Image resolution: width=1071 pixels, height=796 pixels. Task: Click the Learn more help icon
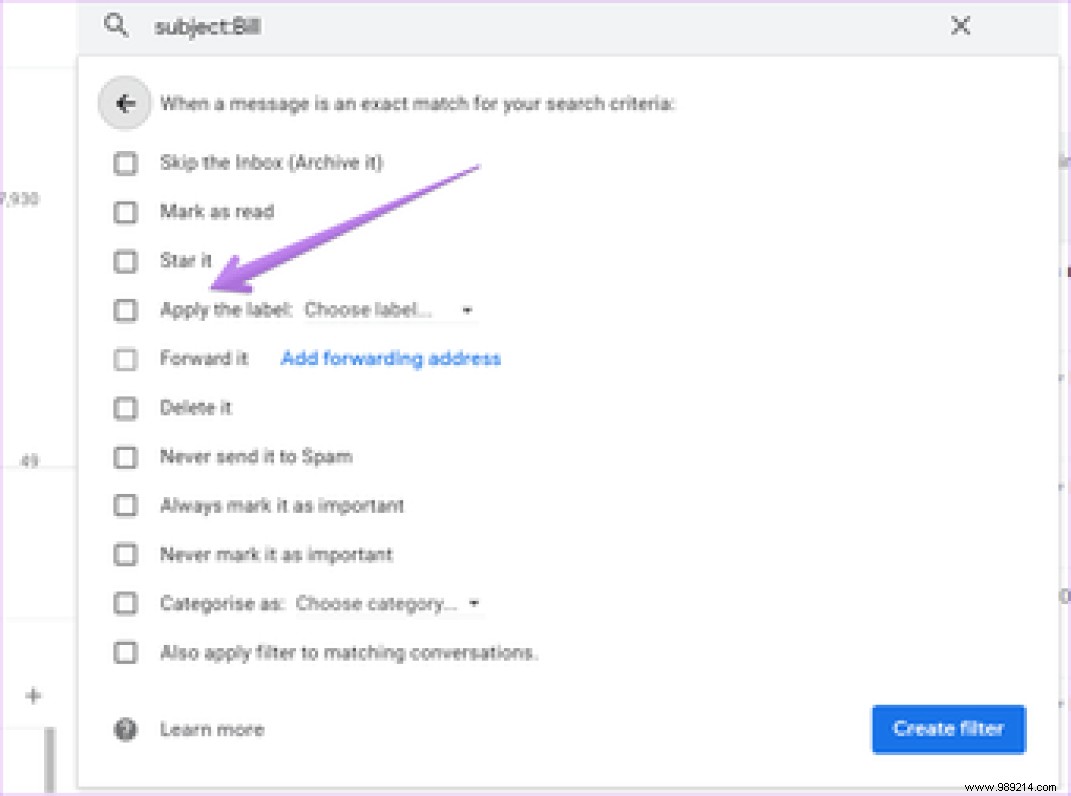(x=125, y=730)
